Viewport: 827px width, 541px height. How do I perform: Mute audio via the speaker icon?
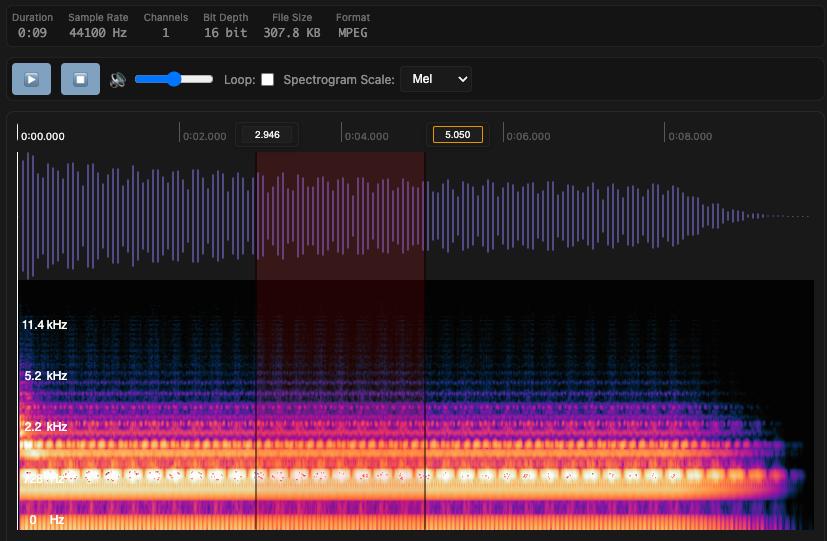(118, 80)
